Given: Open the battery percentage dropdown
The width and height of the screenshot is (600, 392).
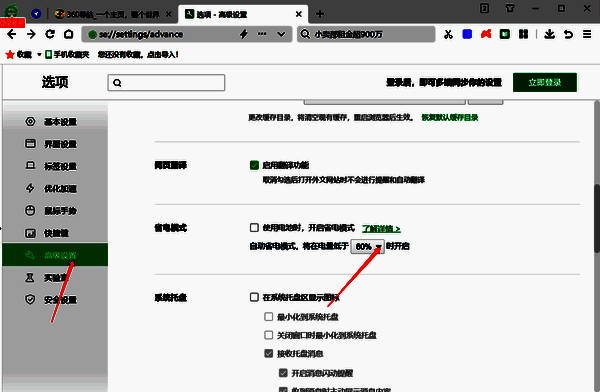Looking at the screenshot, I should 368,247.
